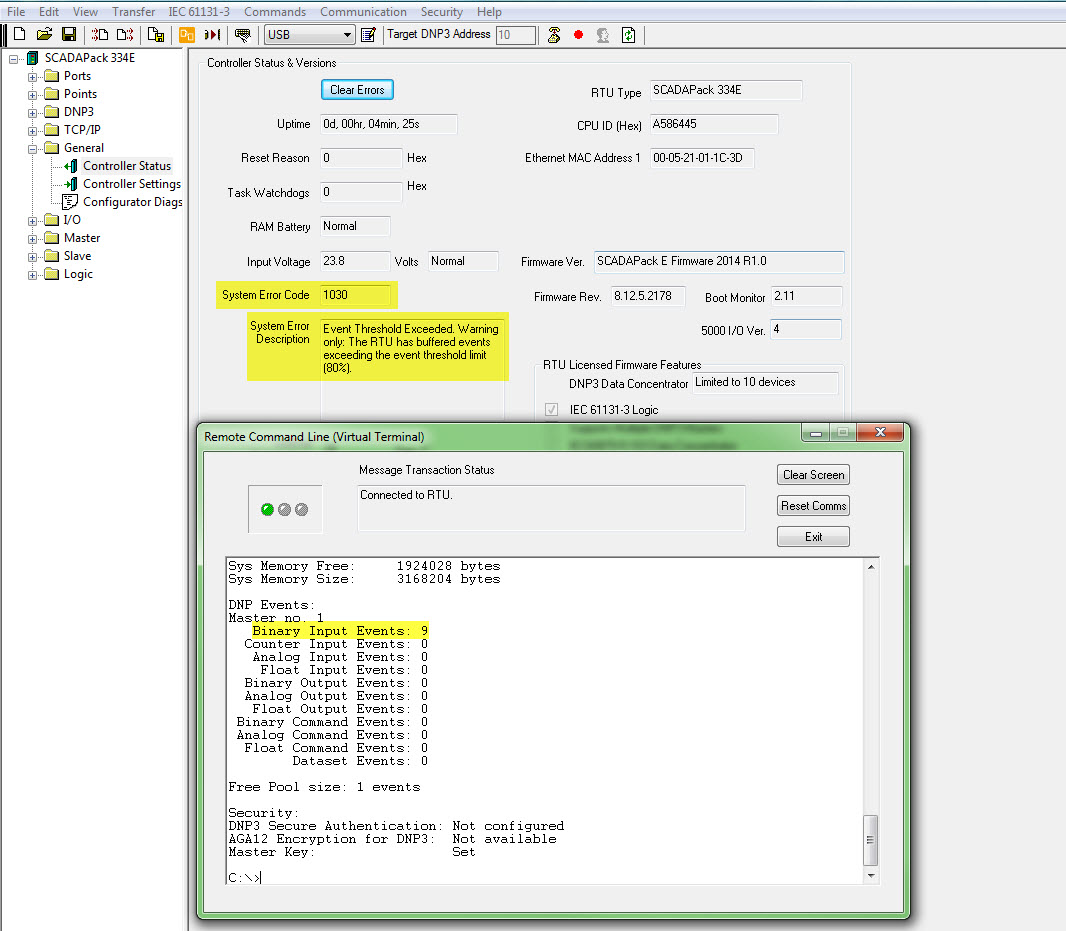Screen dimensions: 1066x931
Task: Click the Target DNP3 Address field
Action: [x=516, y=35]
